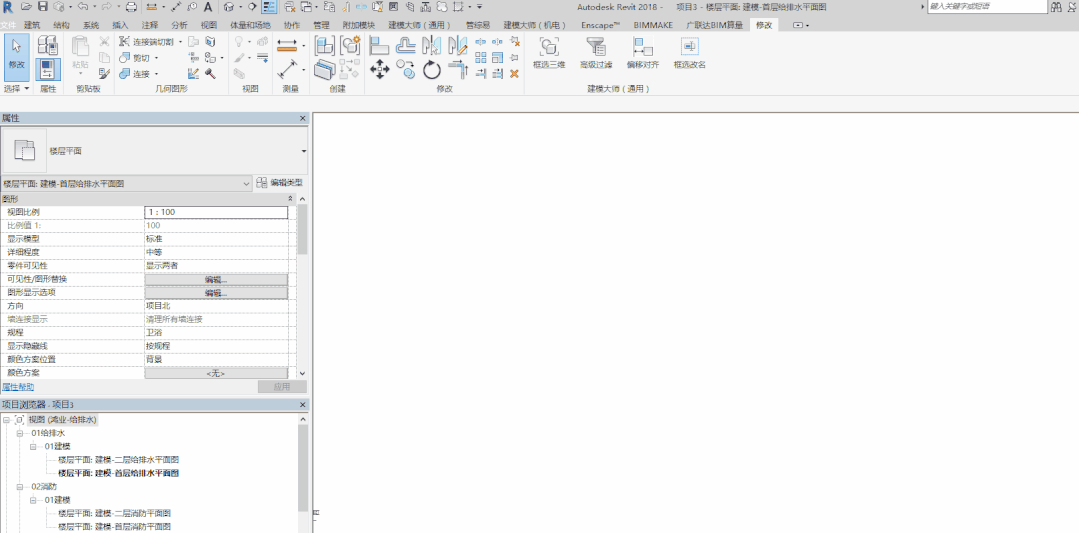Open a file via the folder icon
The width and height of the screenshot is (1079, 533).
point(27,6)
